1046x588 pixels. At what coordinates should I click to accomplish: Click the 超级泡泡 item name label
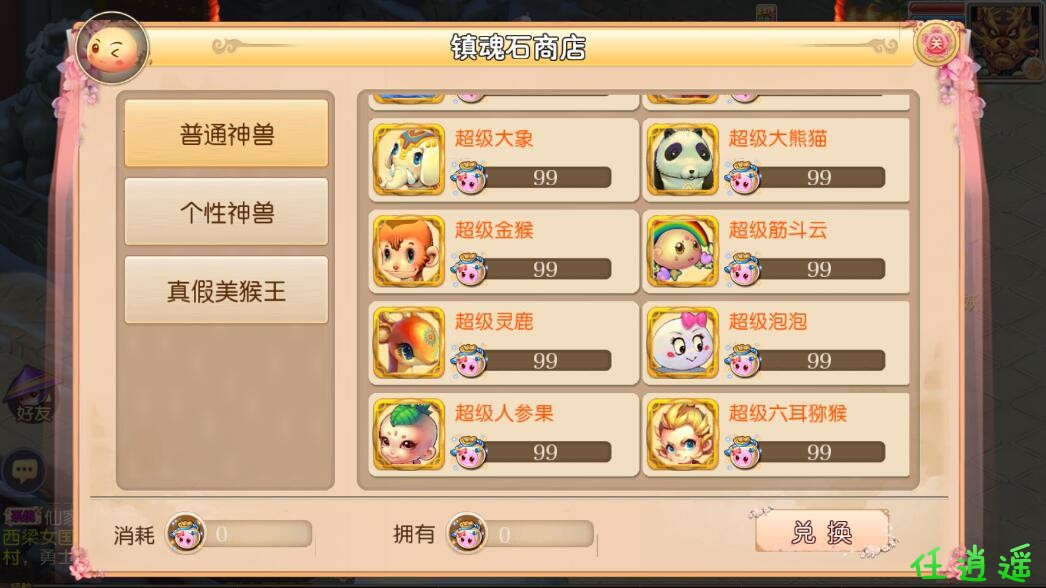click(768, 322)
